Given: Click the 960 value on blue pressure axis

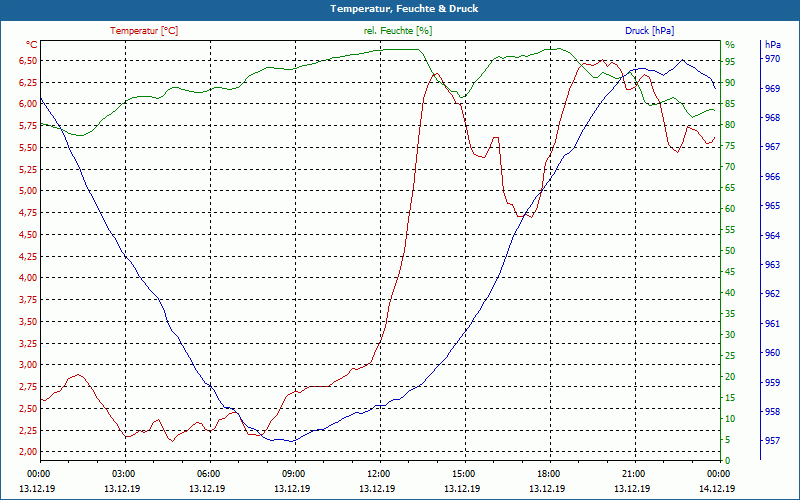Looking at the screenshot, I should (x=772, y=353).
